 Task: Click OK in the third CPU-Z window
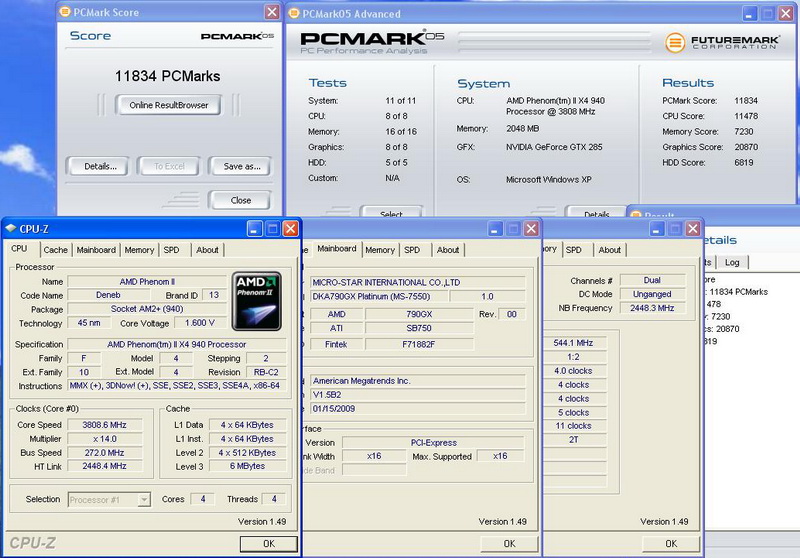[x=671, y=544]
